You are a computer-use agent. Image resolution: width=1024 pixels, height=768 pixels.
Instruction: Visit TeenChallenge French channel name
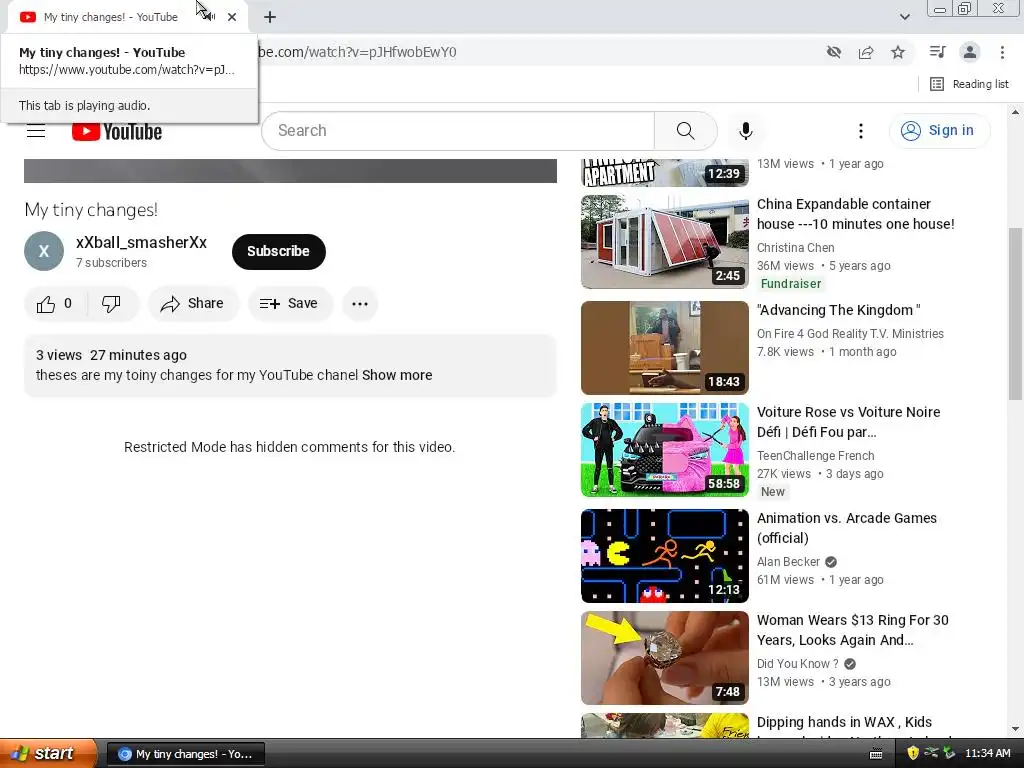[x=815, y=456]
